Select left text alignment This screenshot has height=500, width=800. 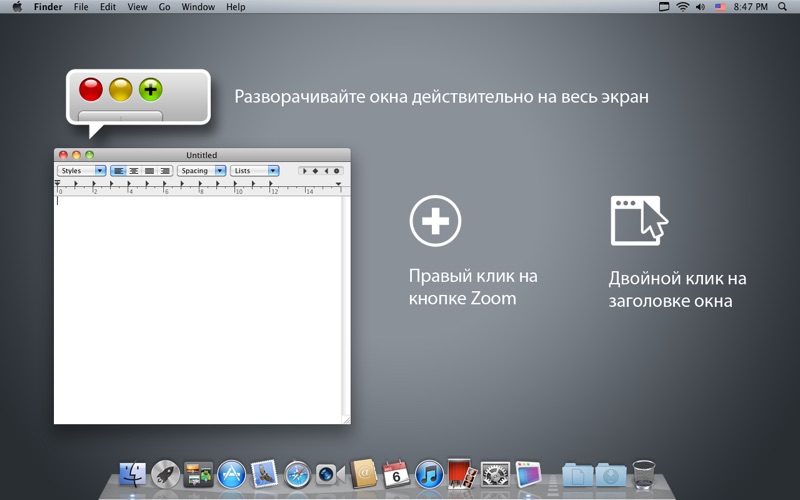pyautogui.click(x=119, y=171)
